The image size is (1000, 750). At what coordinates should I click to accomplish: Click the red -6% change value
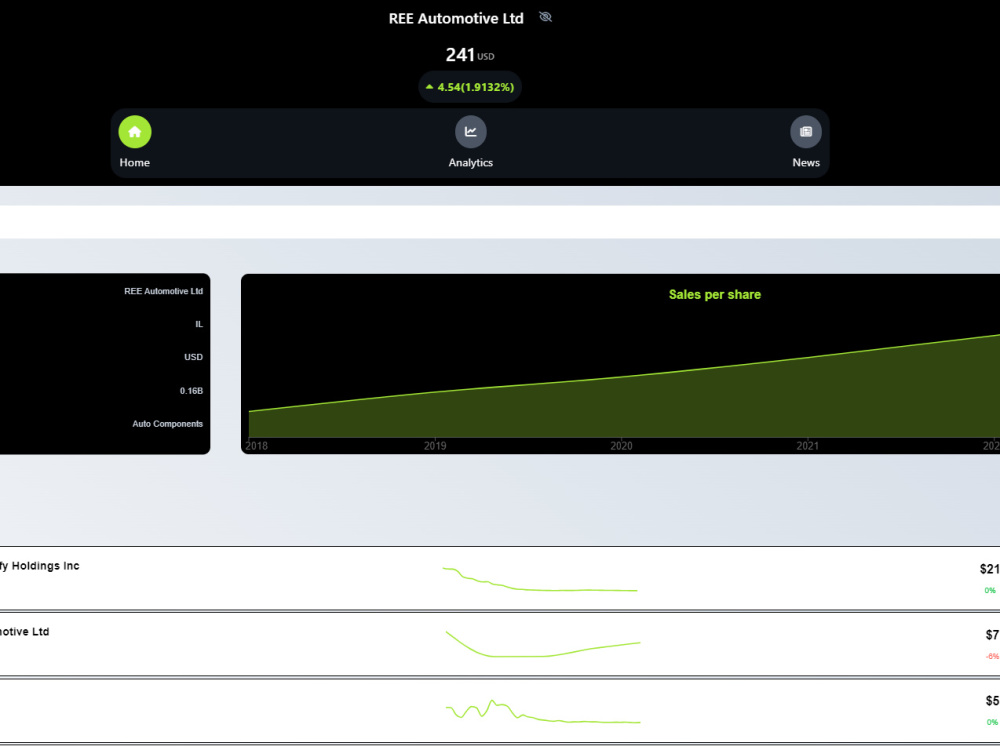[x=992, y=656]
